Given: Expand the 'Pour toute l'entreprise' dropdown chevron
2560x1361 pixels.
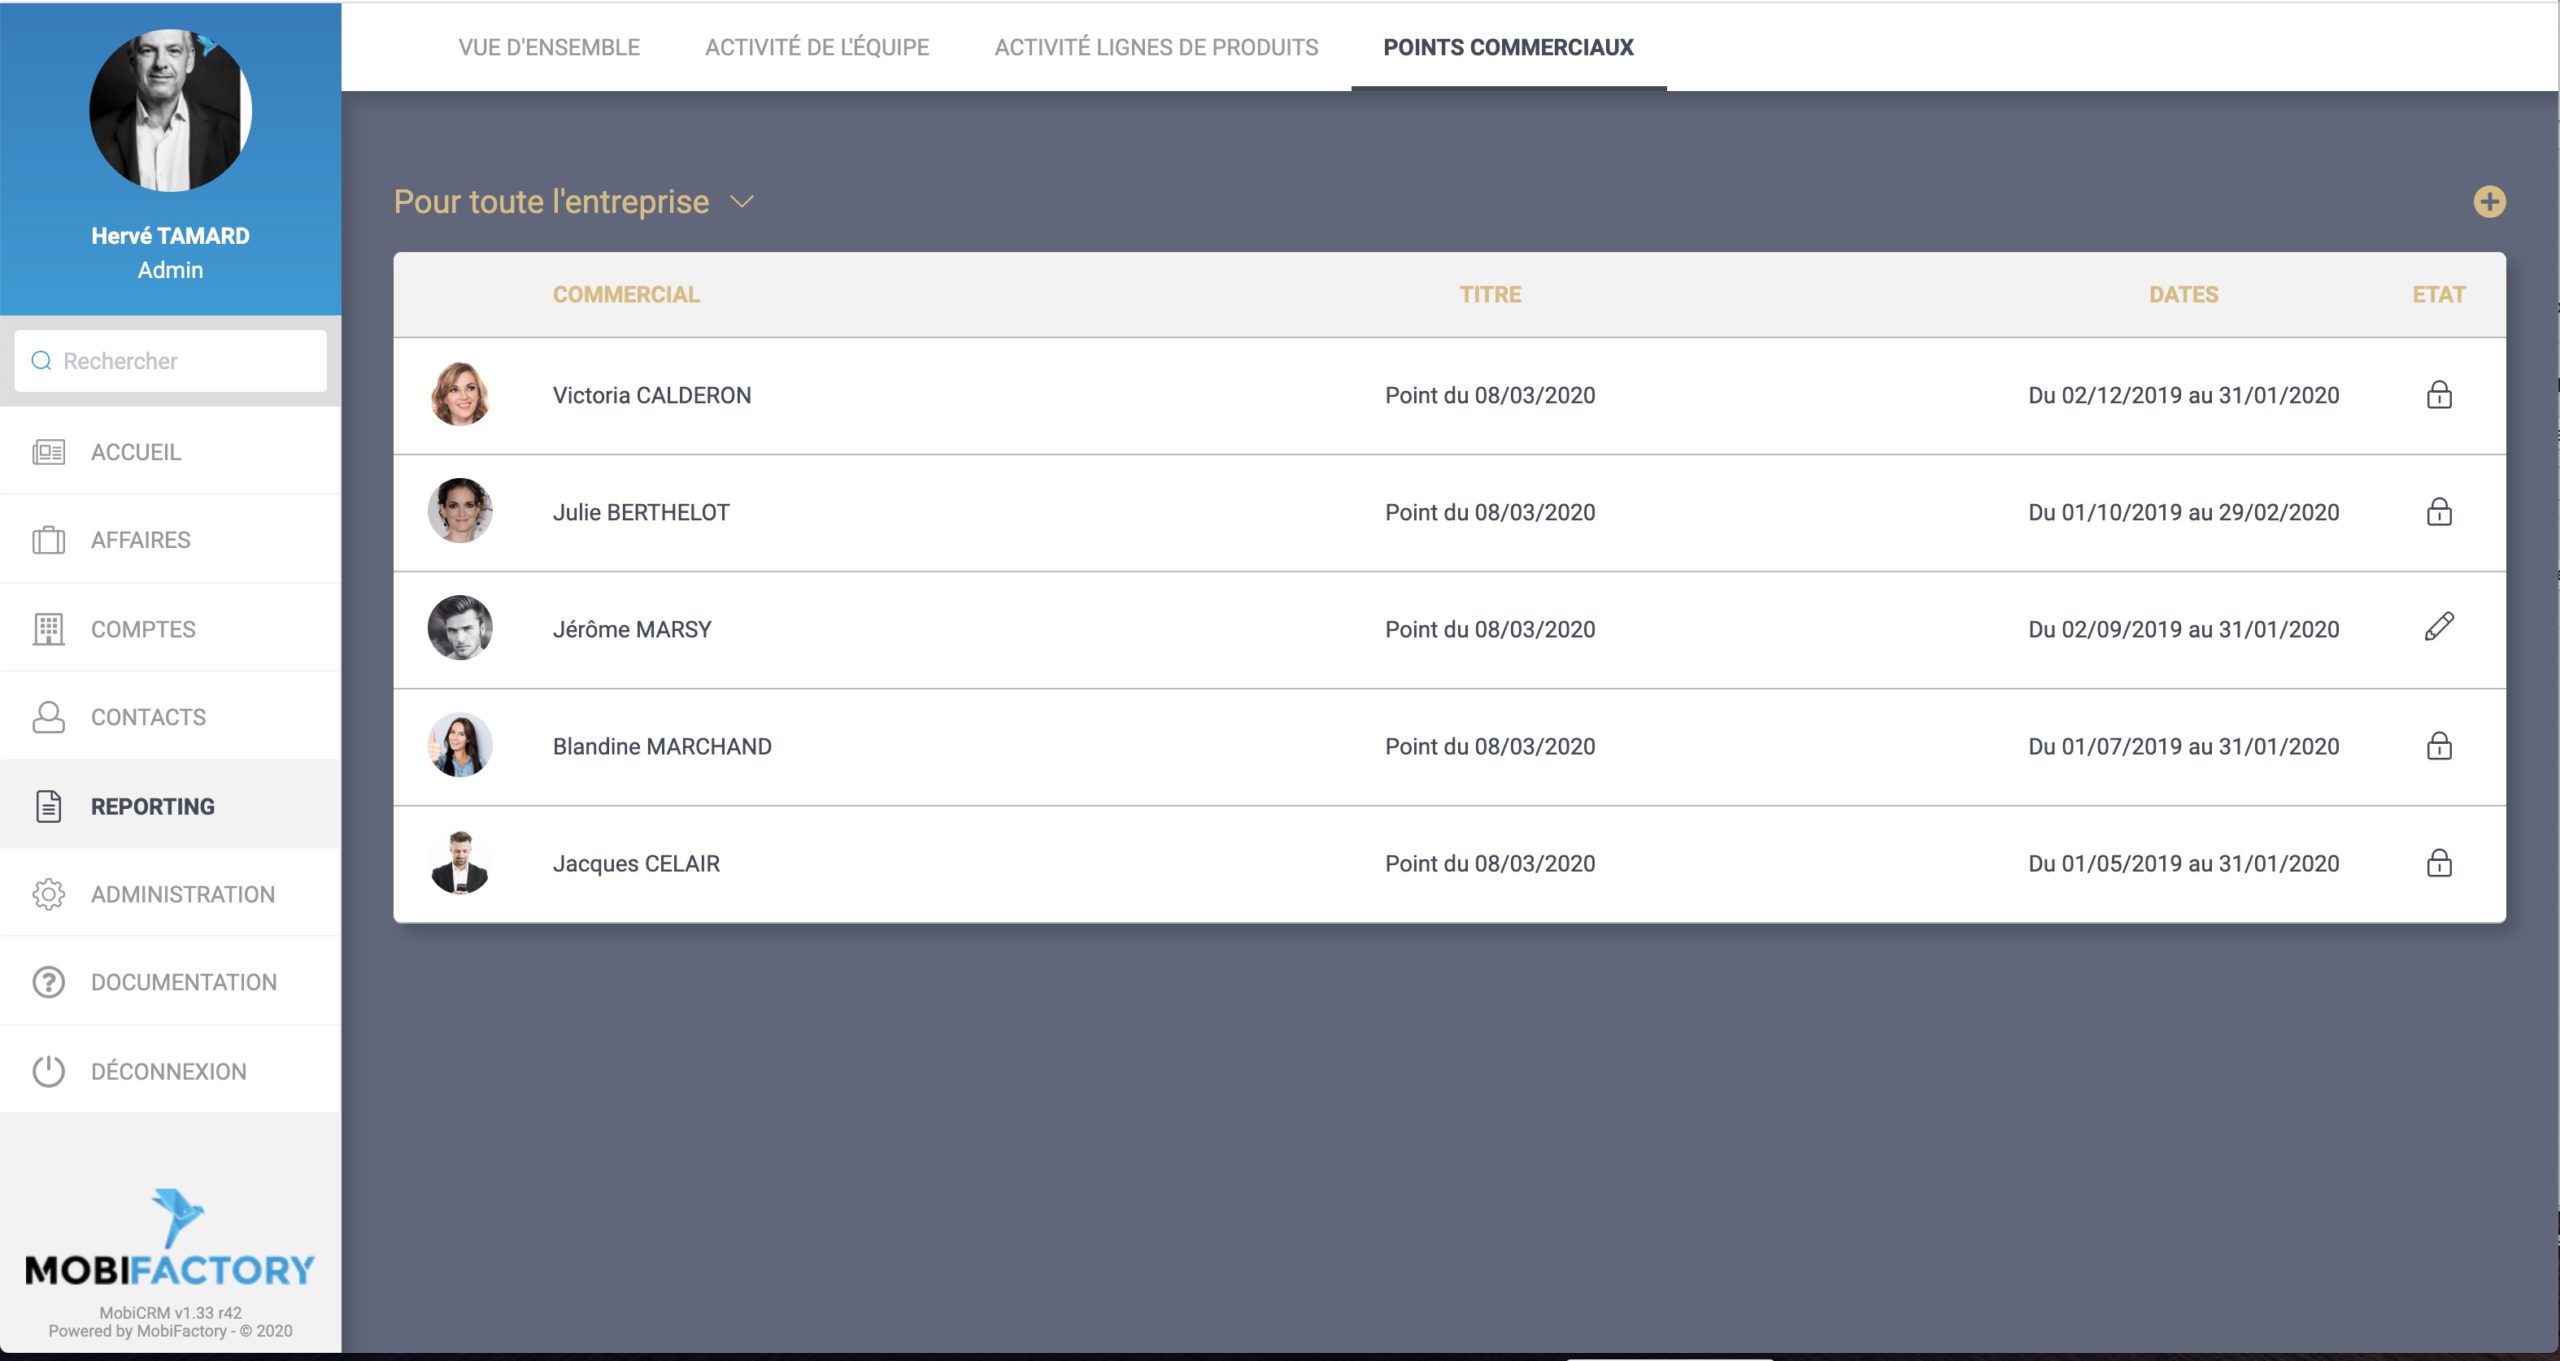Looking at the screenshot, I should click(x=741, y=202).
